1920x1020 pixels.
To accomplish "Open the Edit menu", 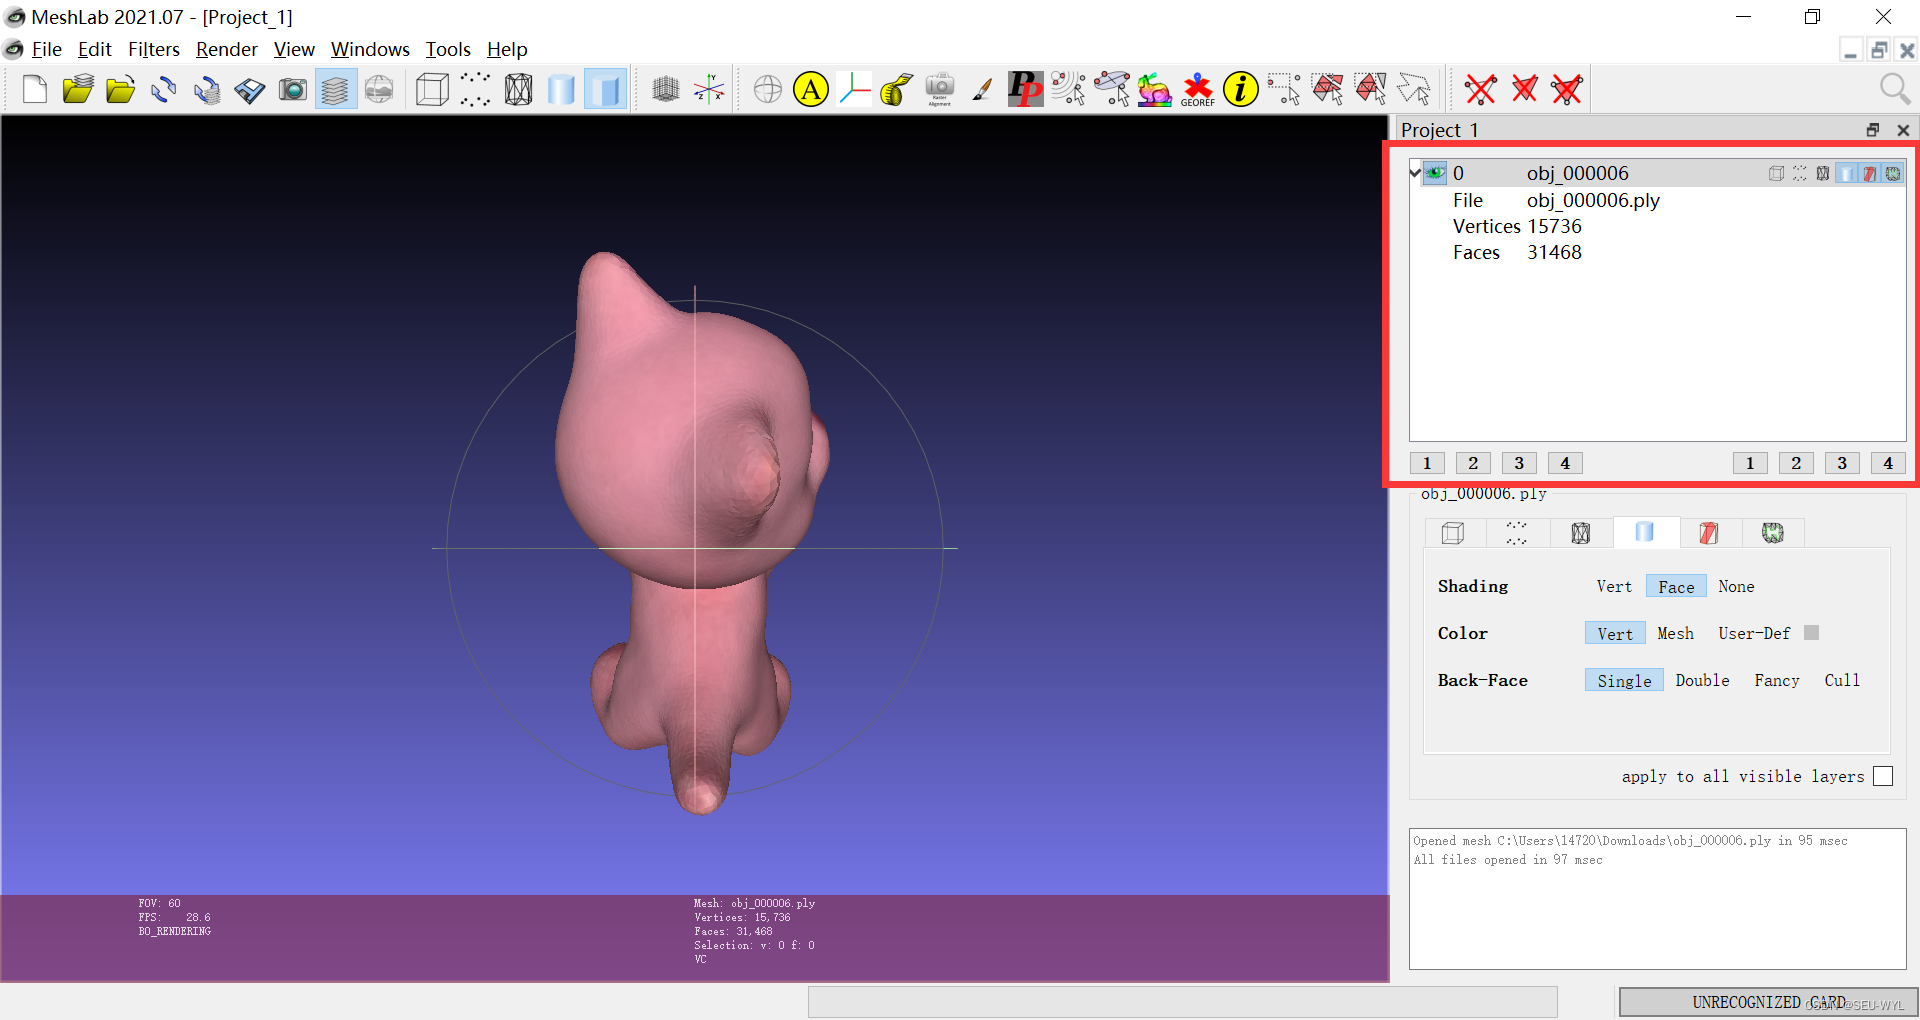I will coord(94,49).
